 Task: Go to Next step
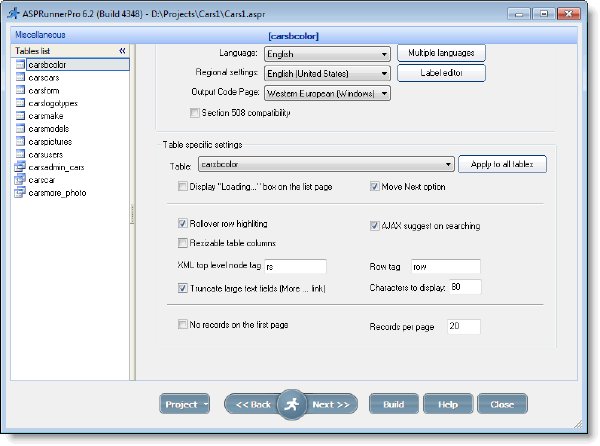pyautogui.click(x=331, y=404)
